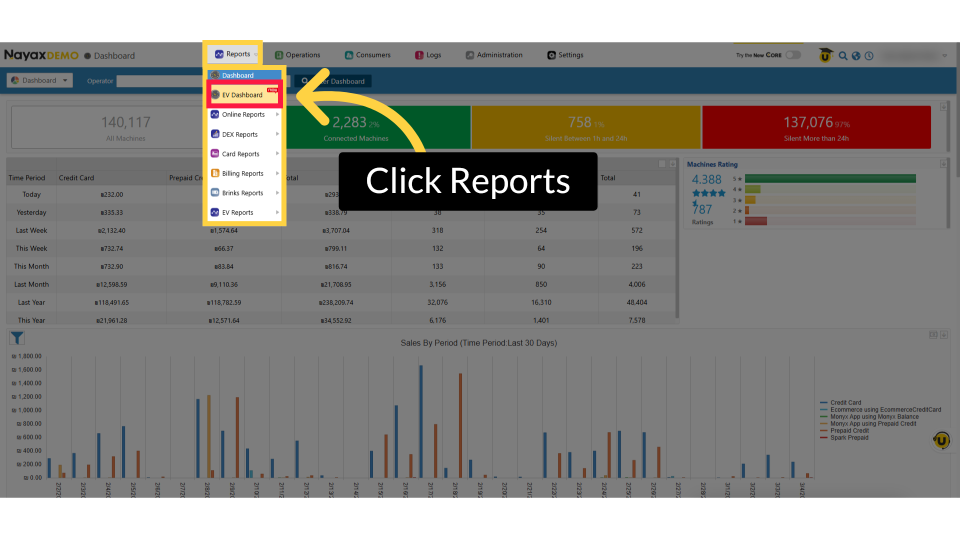960x540 pixels.
Task: Expand the Online Reports submenu
Action: [245, 115]
